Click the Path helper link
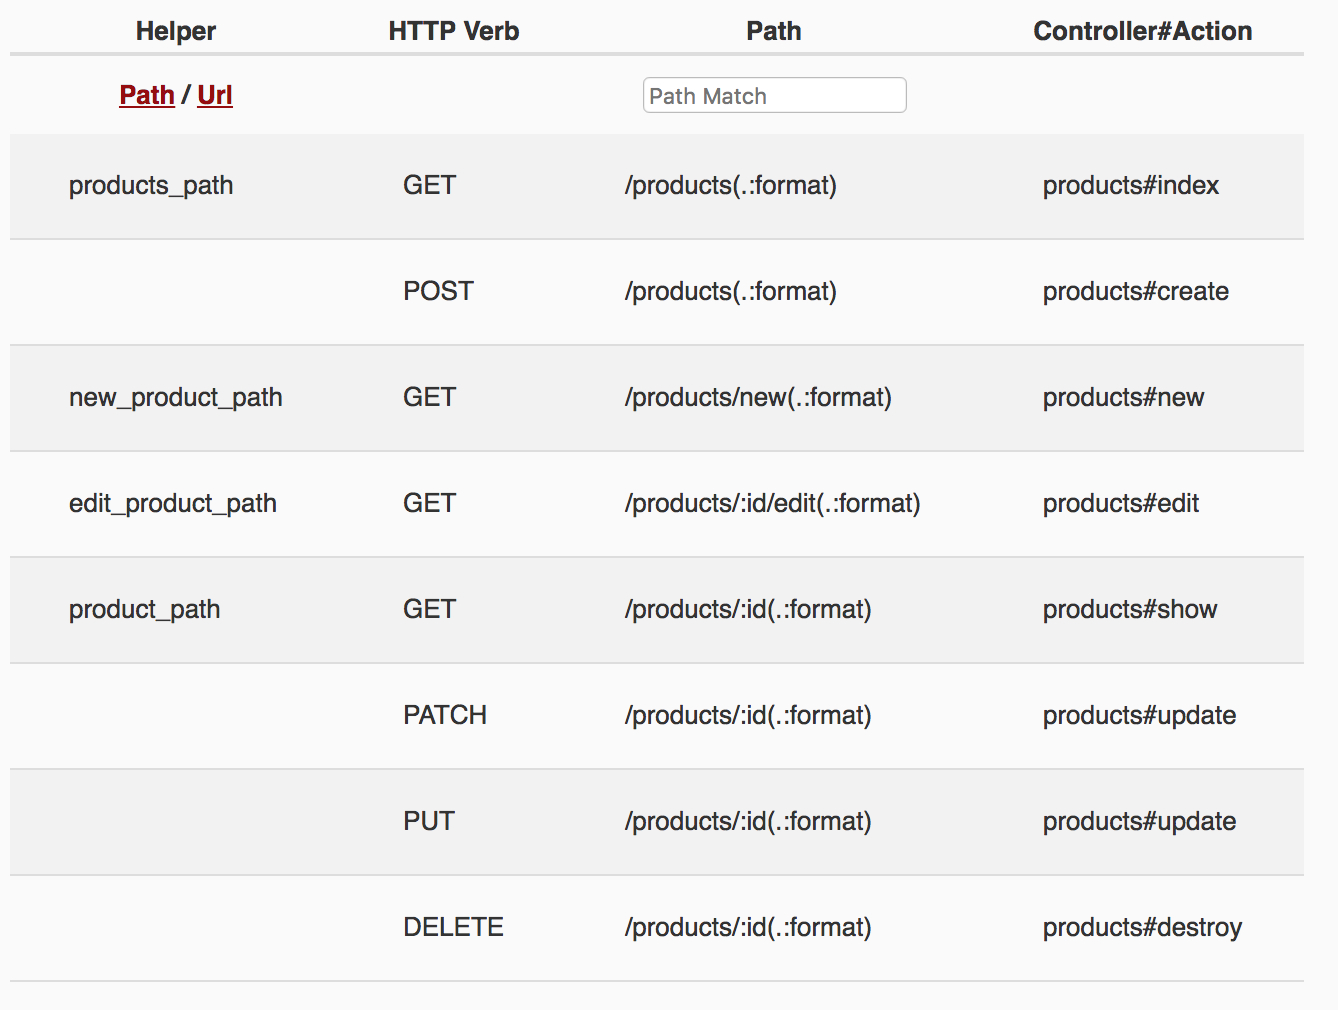This screenshot has height=1010, width=1338. pyautogui.click(x=147, y=95)
